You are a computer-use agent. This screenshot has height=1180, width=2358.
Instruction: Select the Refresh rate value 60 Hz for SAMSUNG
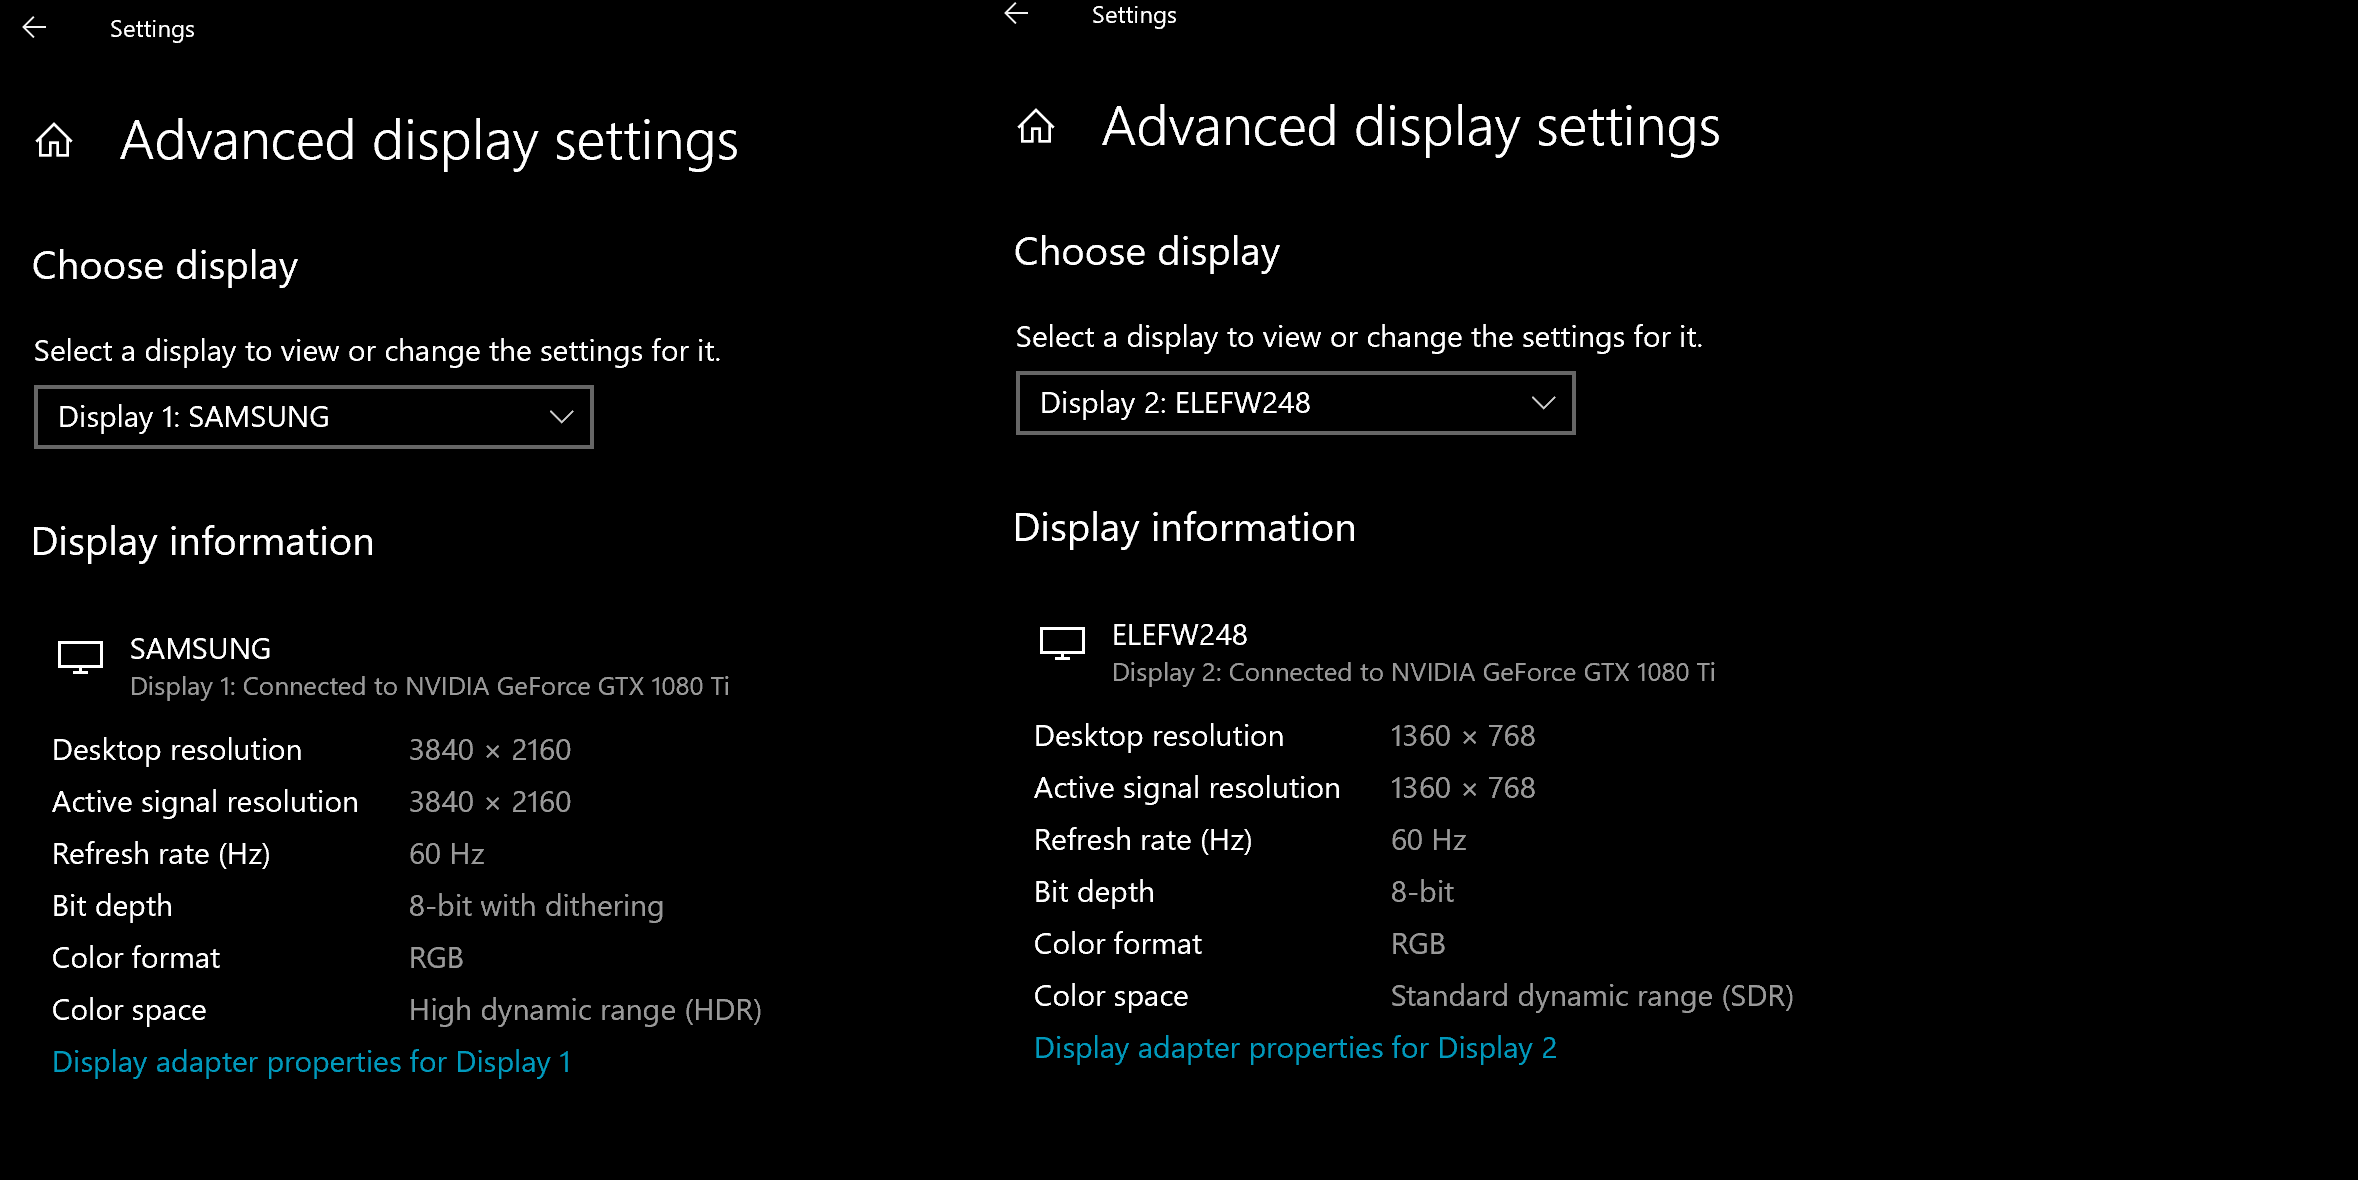coord(446,853)
